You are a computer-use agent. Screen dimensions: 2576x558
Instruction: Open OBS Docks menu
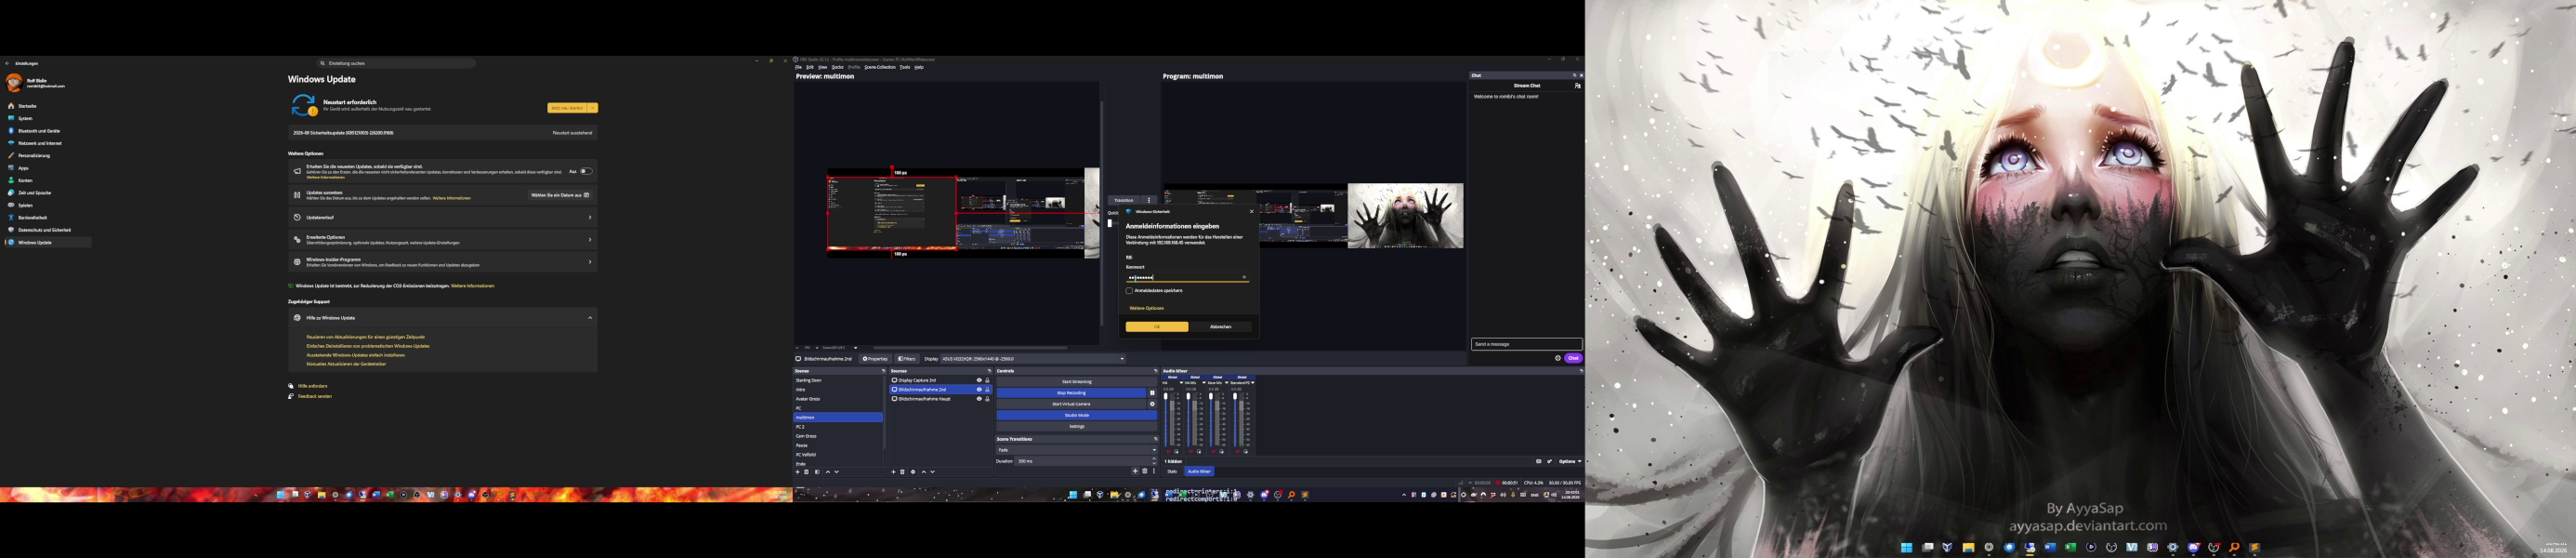pos(838,67)
